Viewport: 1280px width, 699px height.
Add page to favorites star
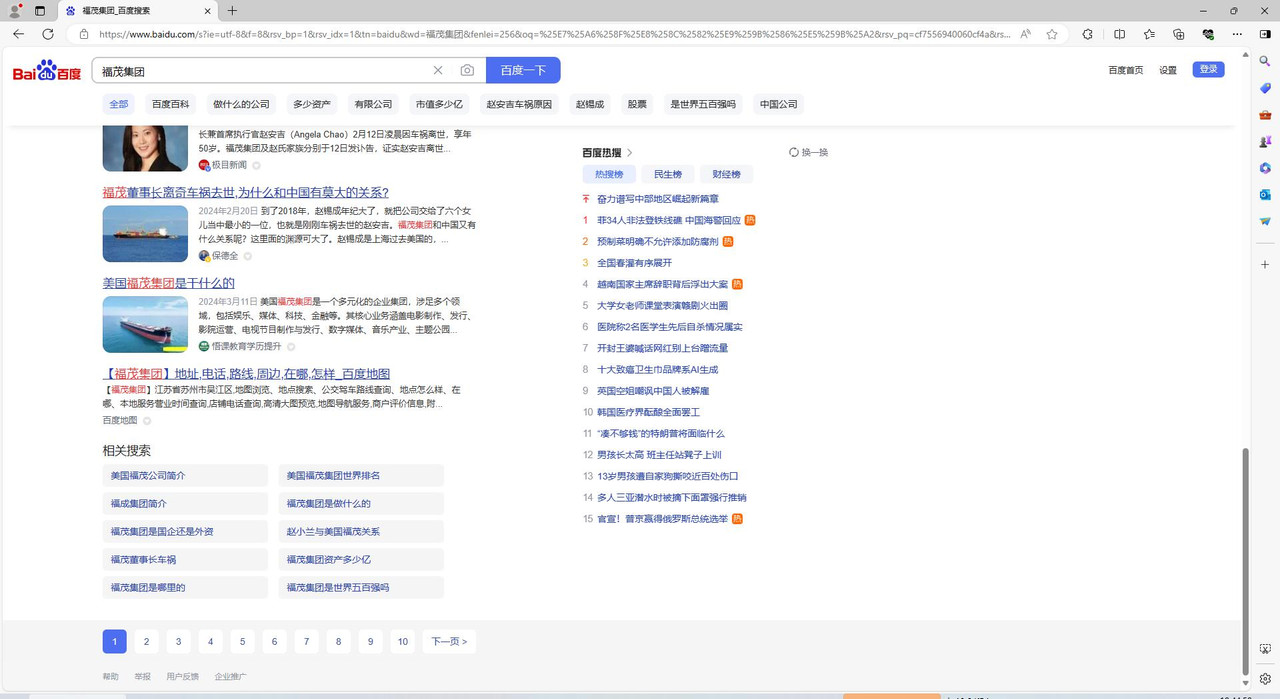tap(1052, 34)
